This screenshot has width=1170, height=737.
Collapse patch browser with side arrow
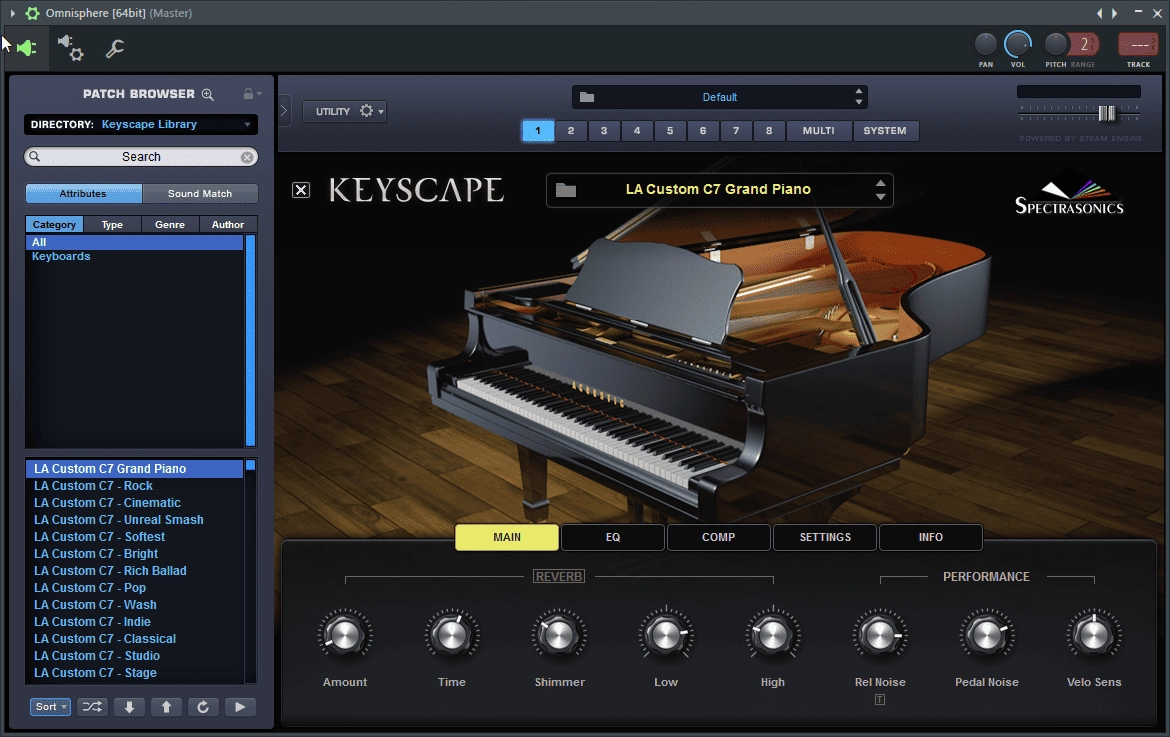tap(284, 111)
